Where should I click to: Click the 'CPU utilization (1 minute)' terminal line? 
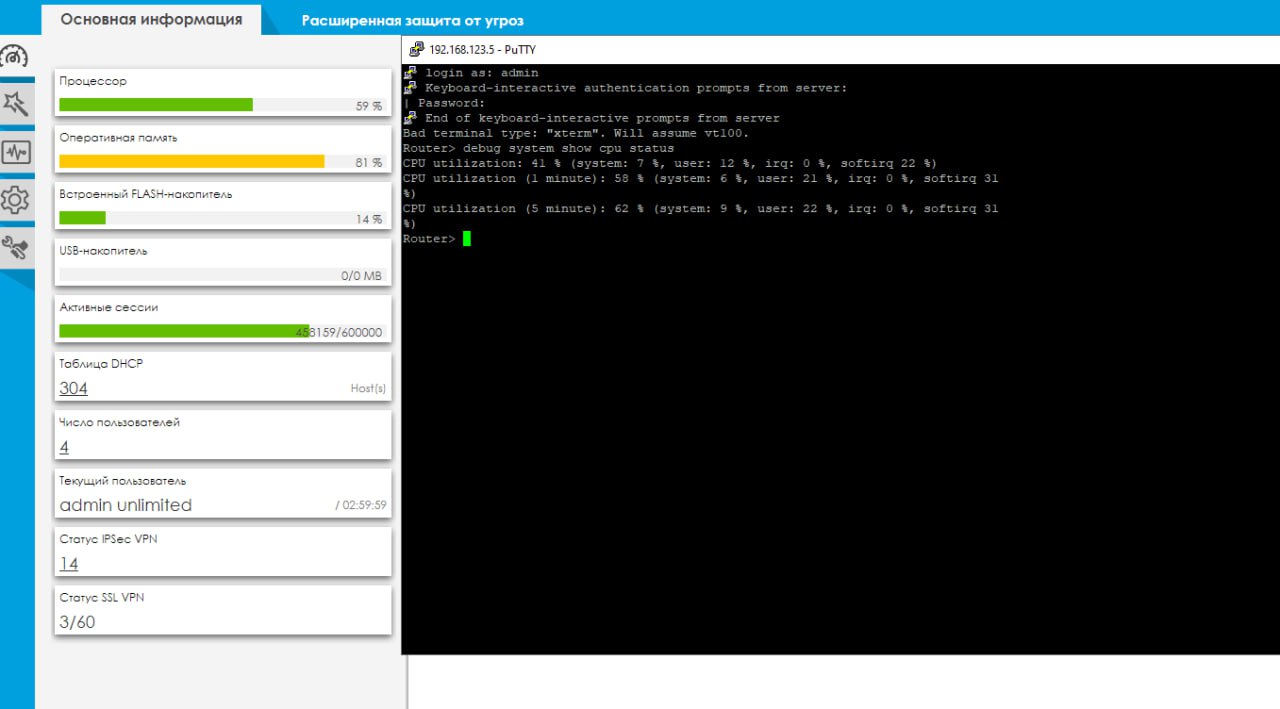click(x=700, y=178)
